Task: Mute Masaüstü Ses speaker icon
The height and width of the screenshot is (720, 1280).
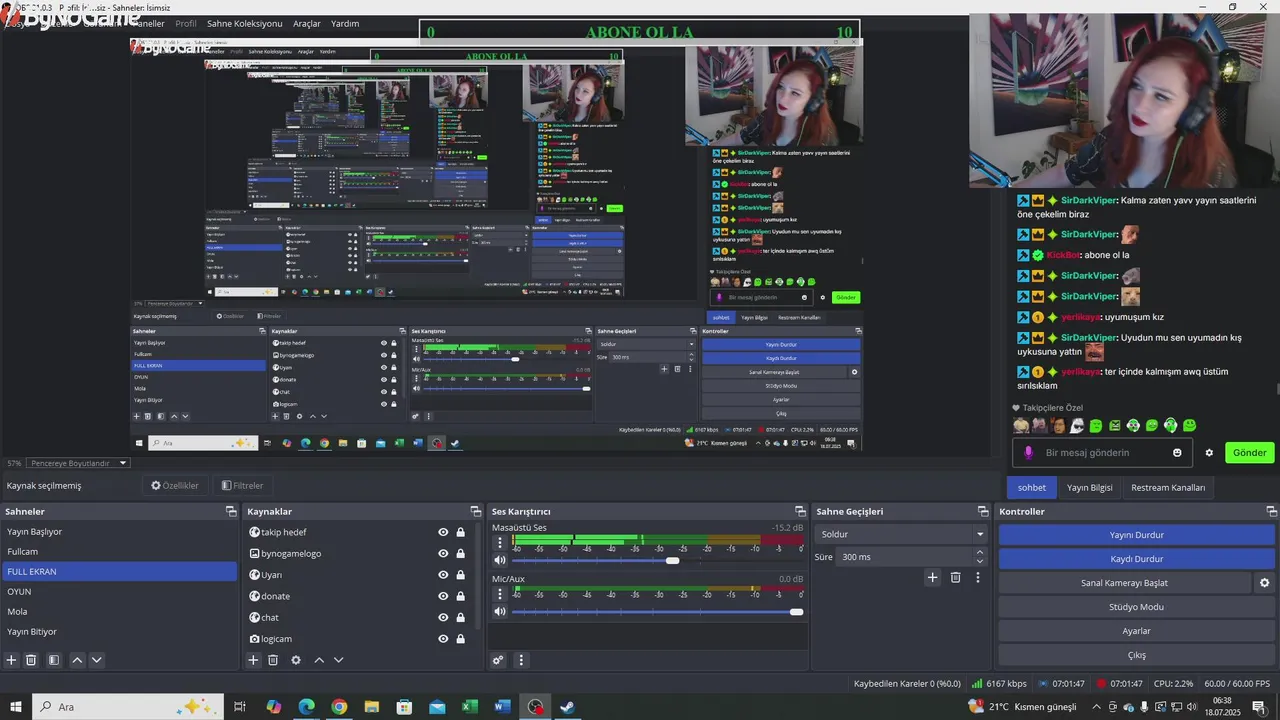Action: click(500, 560)
